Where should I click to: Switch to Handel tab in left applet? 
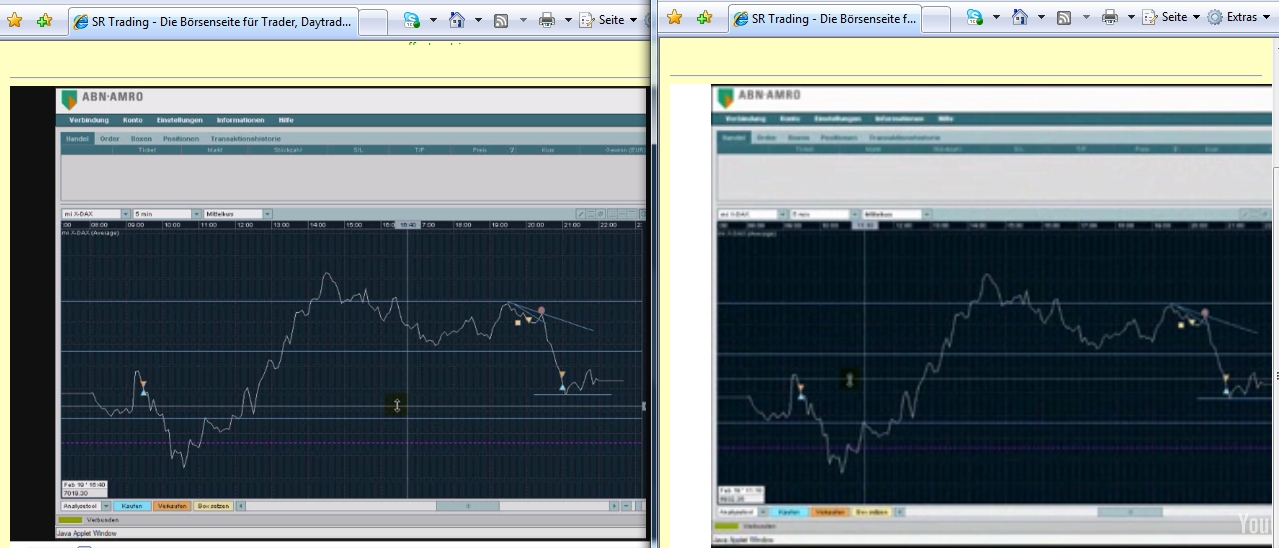77,138
